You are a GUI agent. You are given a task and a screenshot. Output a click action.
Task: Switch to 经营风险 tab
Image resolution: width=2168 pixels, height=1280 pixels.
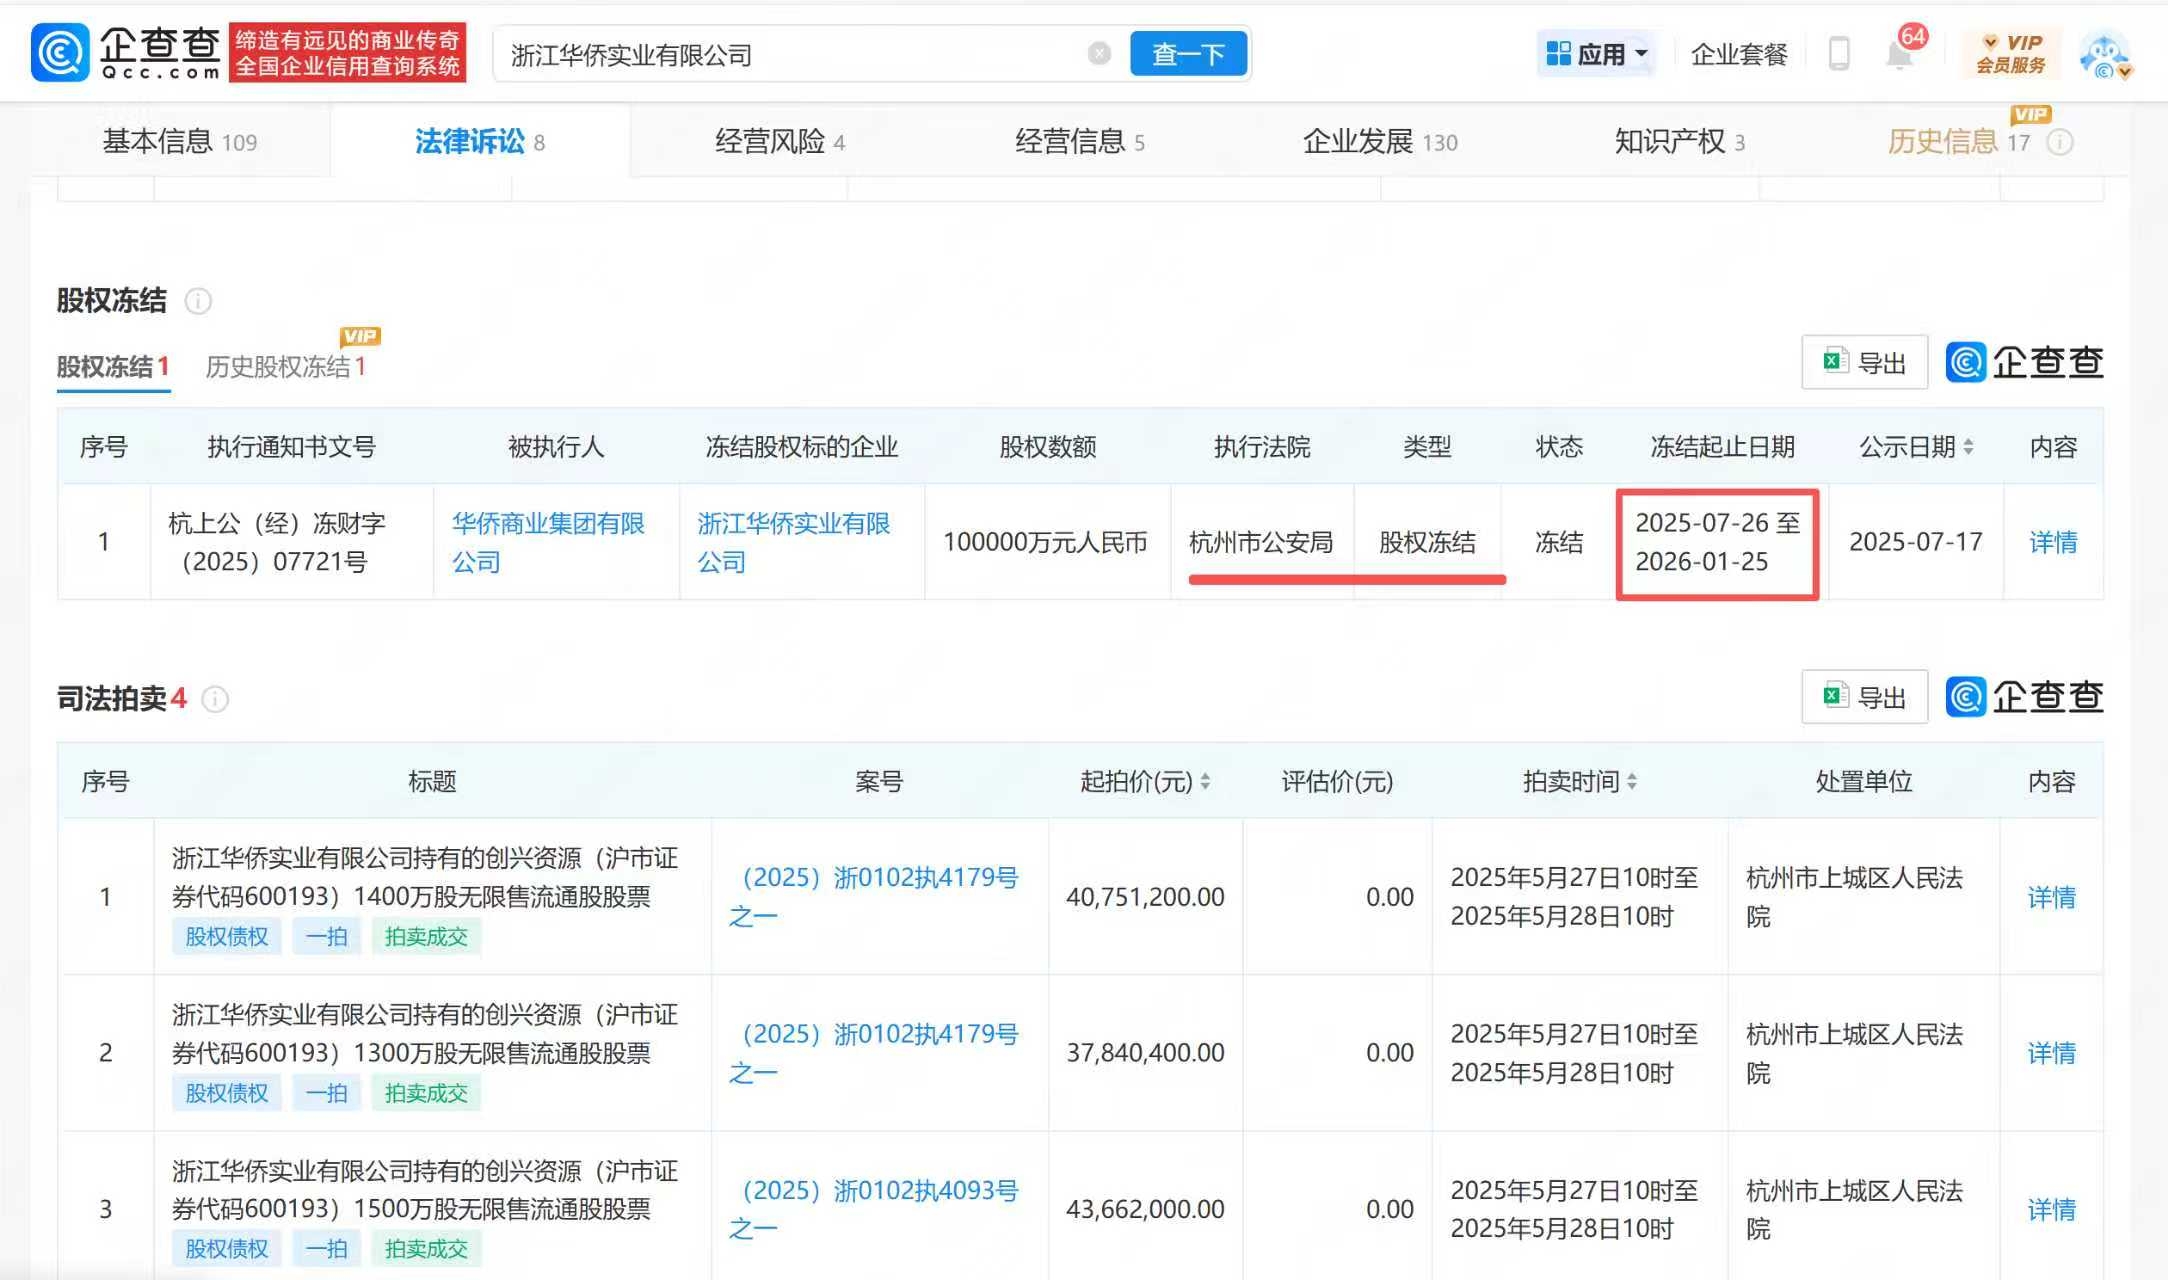coord(779,142)
